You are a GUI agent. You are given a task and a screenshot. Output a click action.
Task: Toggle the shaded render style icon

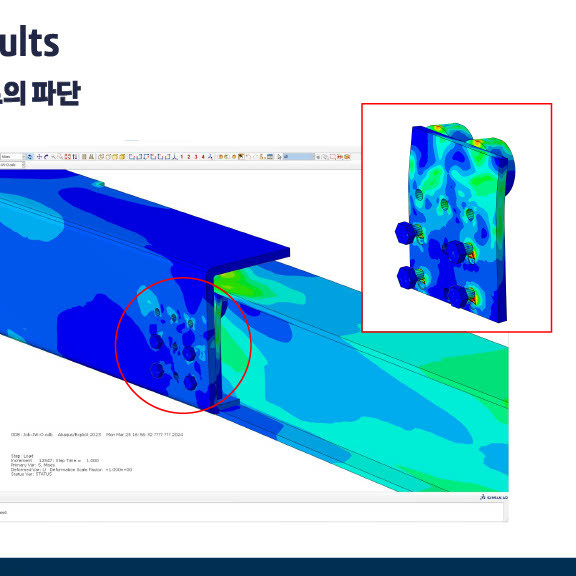coord(122,157)
